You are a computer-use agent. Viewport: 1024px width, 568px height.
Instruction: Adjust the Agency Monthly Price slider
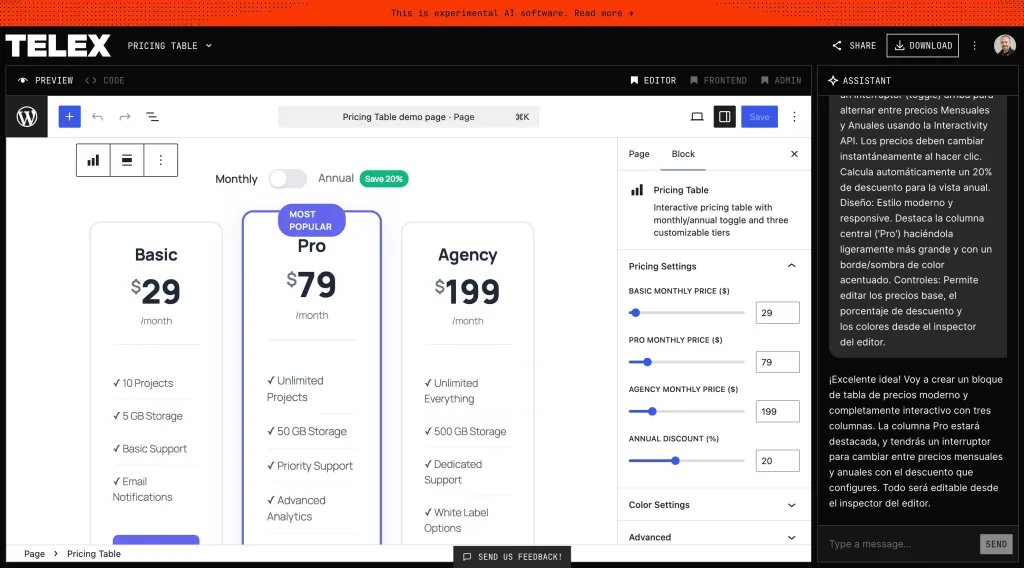click(686, 411)
